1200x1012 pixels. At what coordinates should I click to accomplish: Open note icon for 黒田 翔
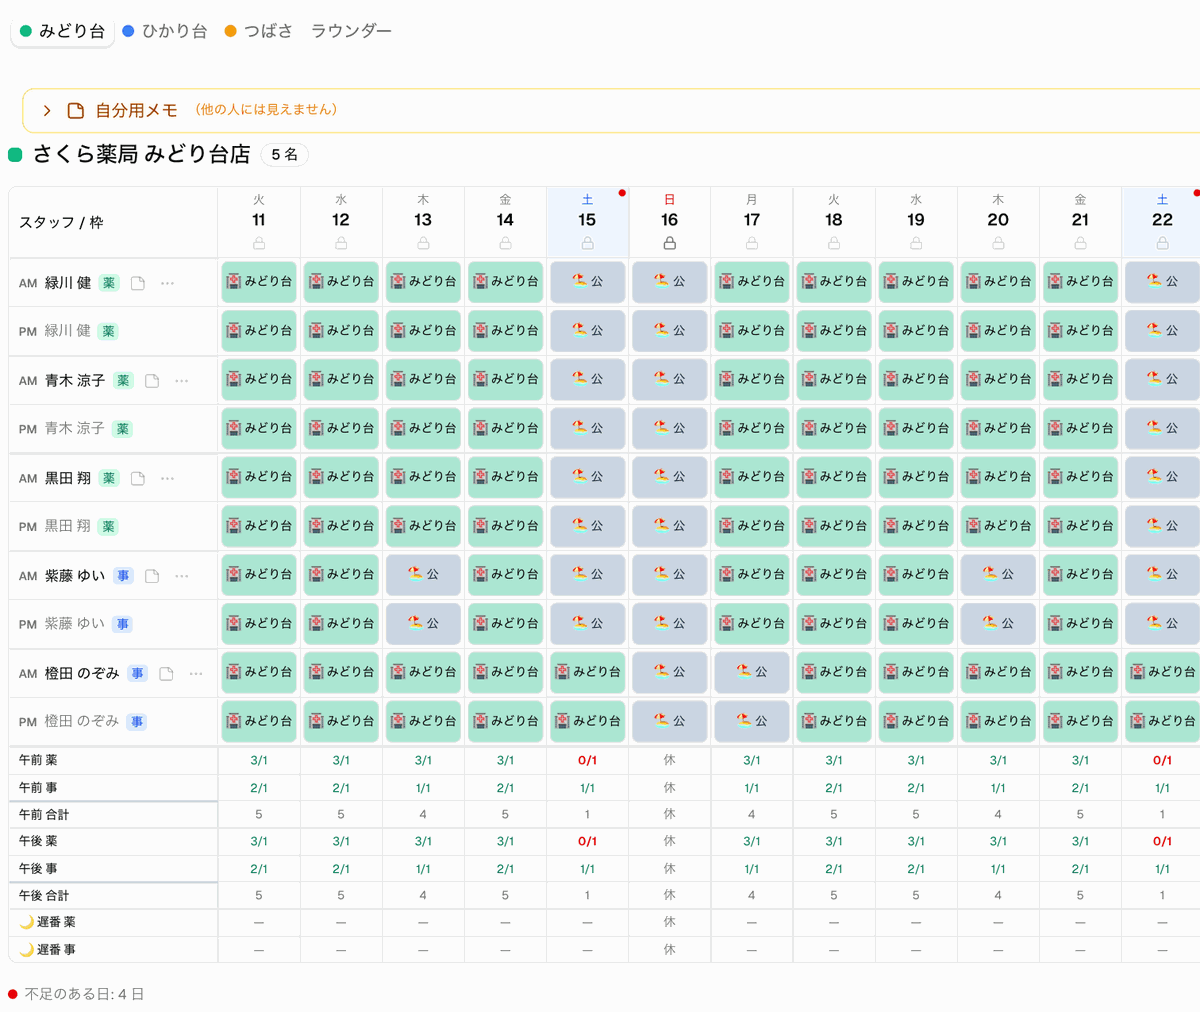(x=138, y=478)
